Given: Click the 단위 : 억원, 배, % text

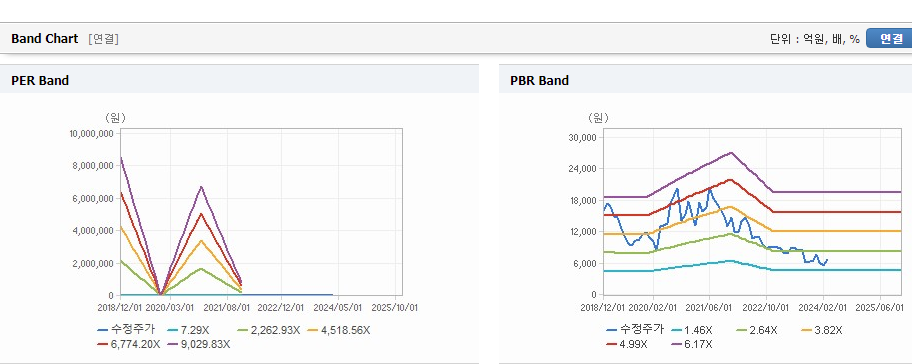Looking at the screenshot, I should (815, 39).
